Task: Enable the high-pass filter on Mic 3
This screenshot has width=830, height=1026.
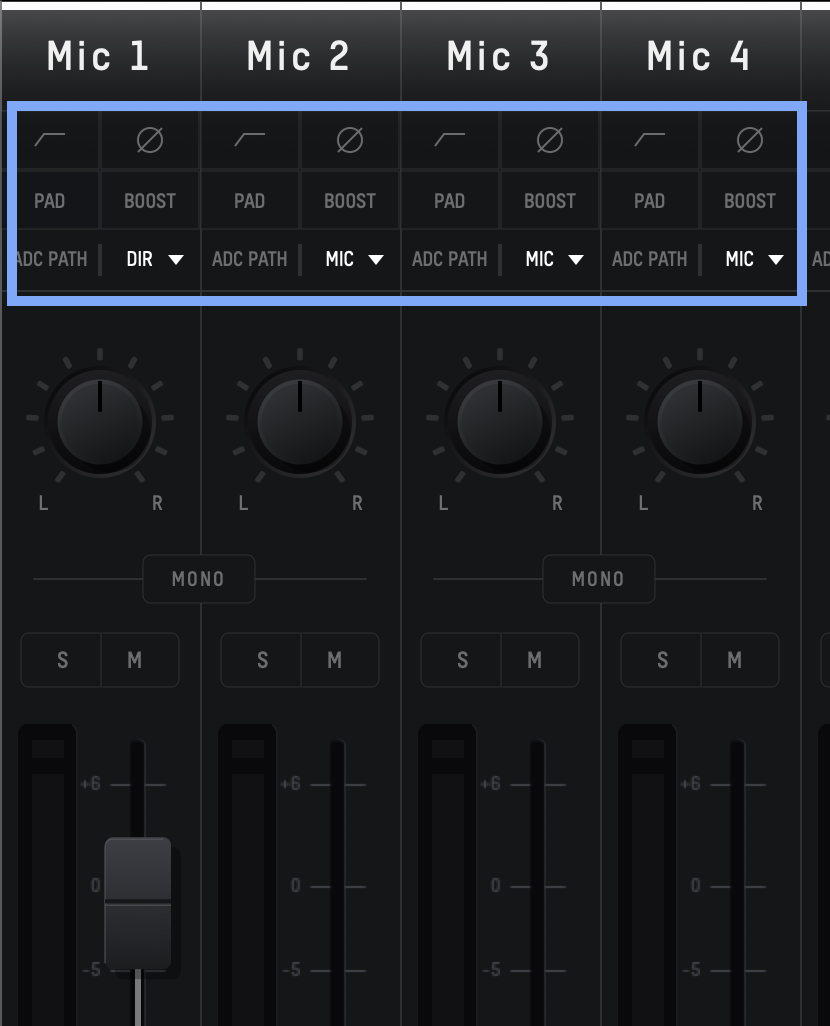Action: point(450,139)
